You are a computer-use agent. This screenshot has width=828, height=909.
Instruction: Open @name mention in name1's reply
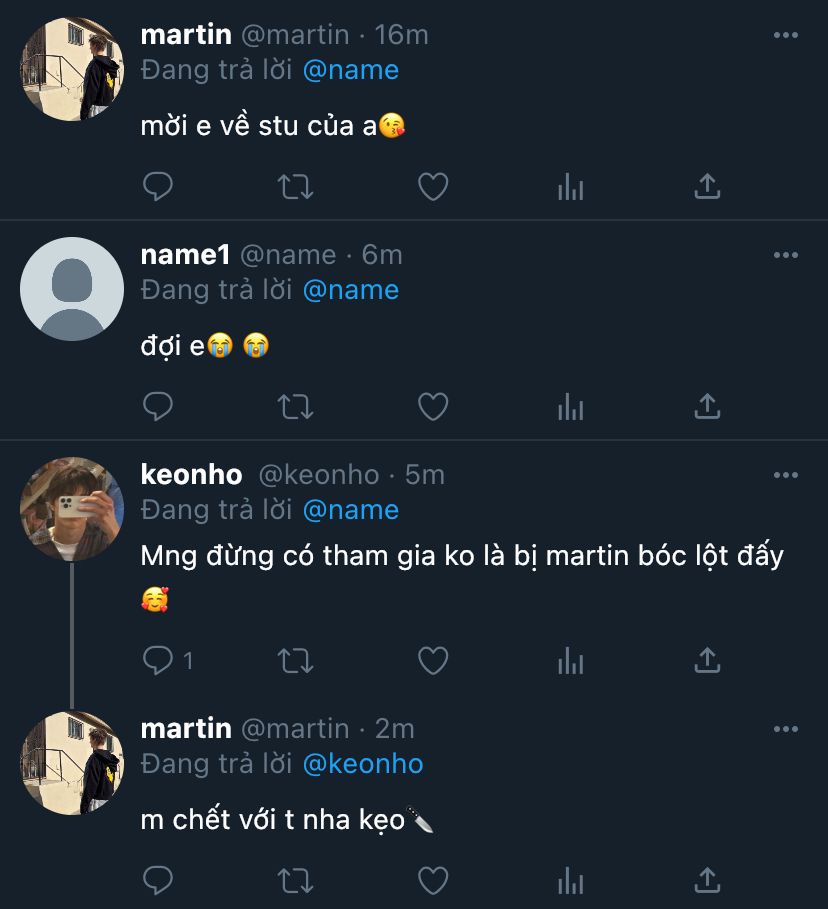pyautogui.click(x=350, y=290)
